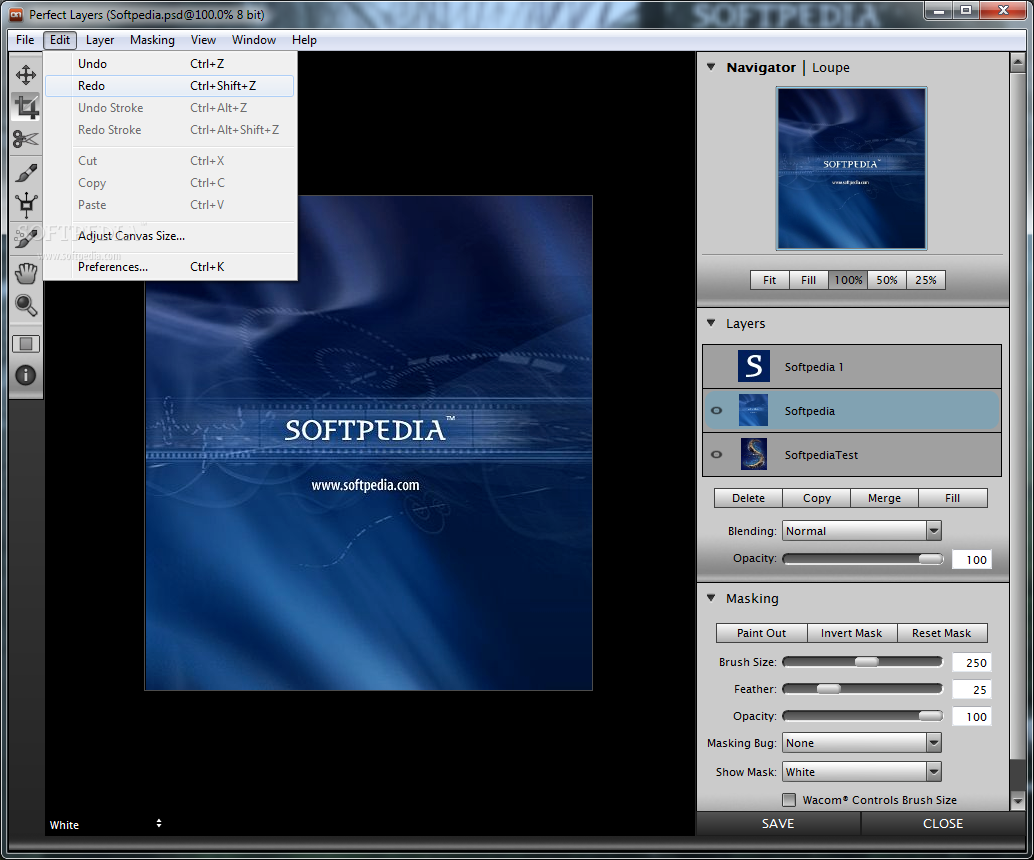Click the Brush Size value field 250

click(x=971, y=663)
